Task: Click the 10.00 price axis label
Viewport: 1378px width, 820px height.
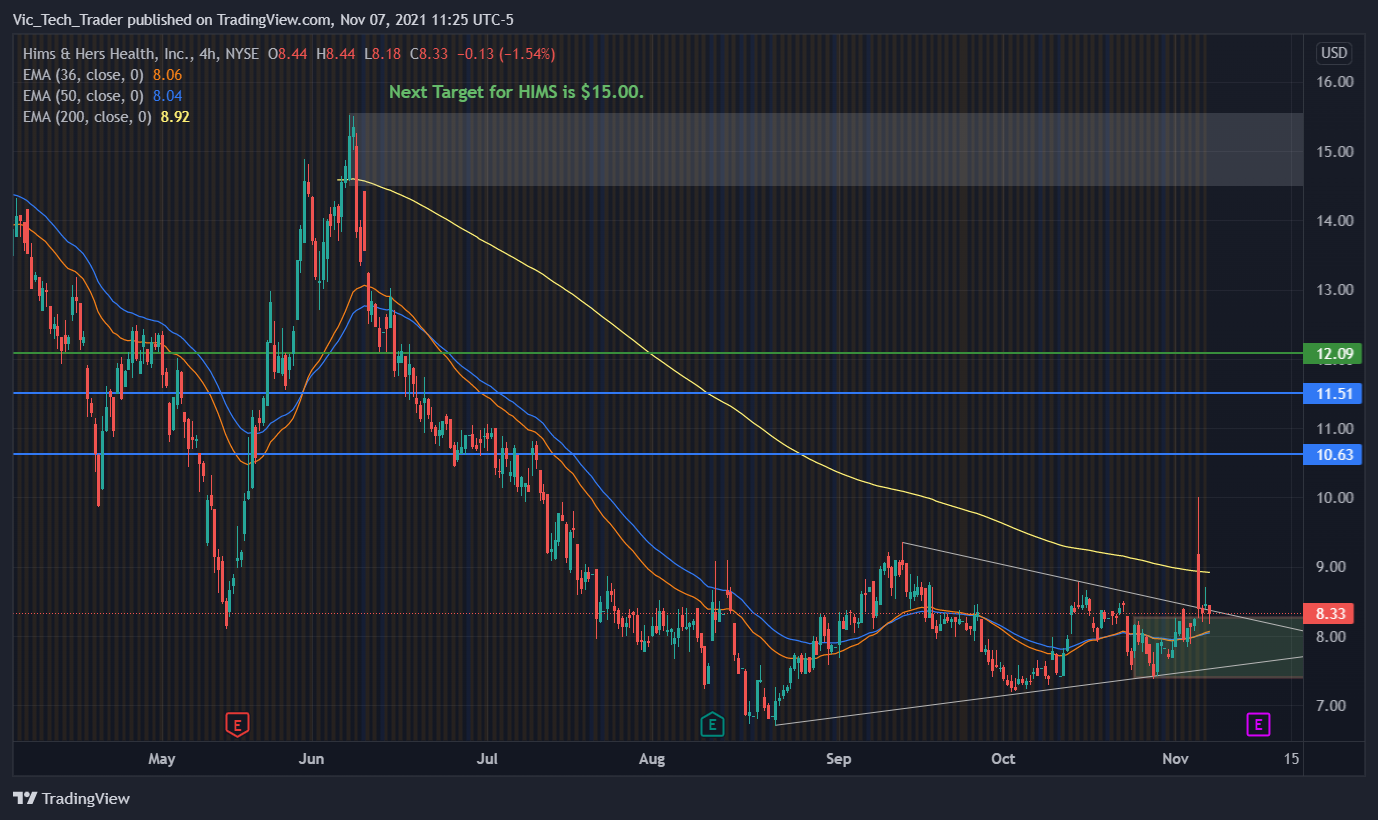Action: pyautogui.click(x=1337, y=498)
